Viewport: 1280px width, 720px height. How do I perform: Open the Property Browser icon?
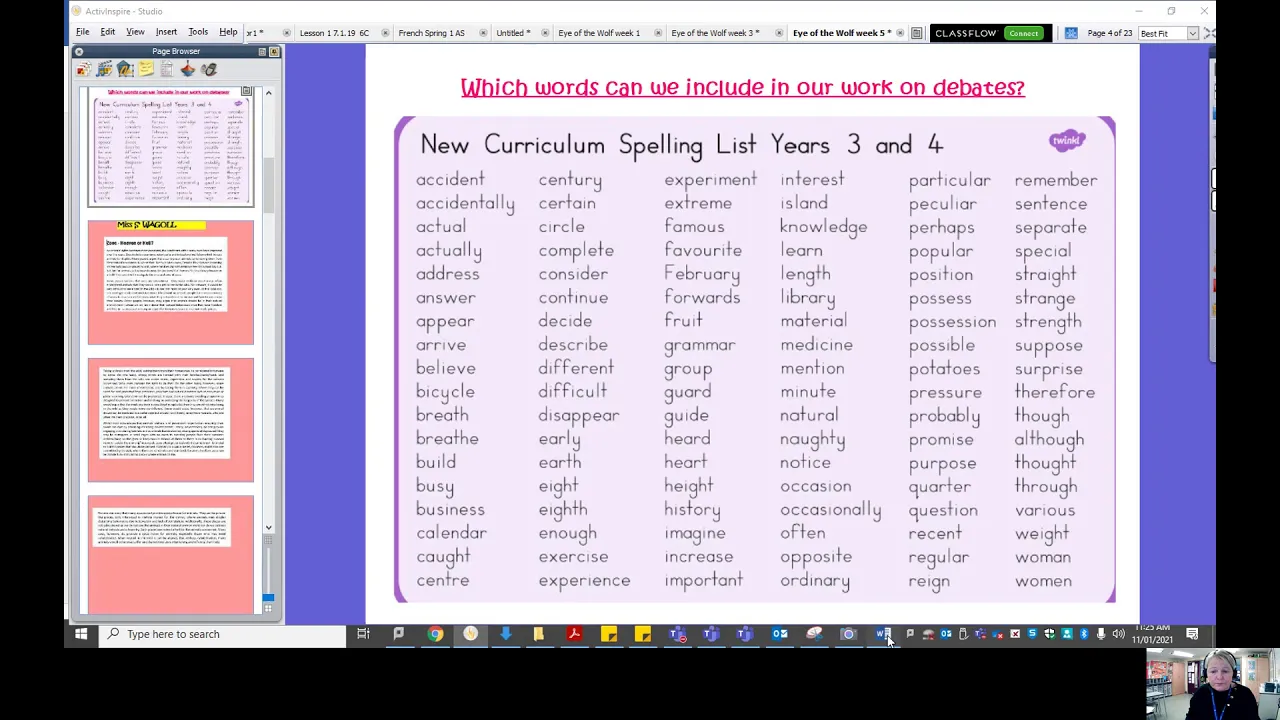tap(167, 69)
